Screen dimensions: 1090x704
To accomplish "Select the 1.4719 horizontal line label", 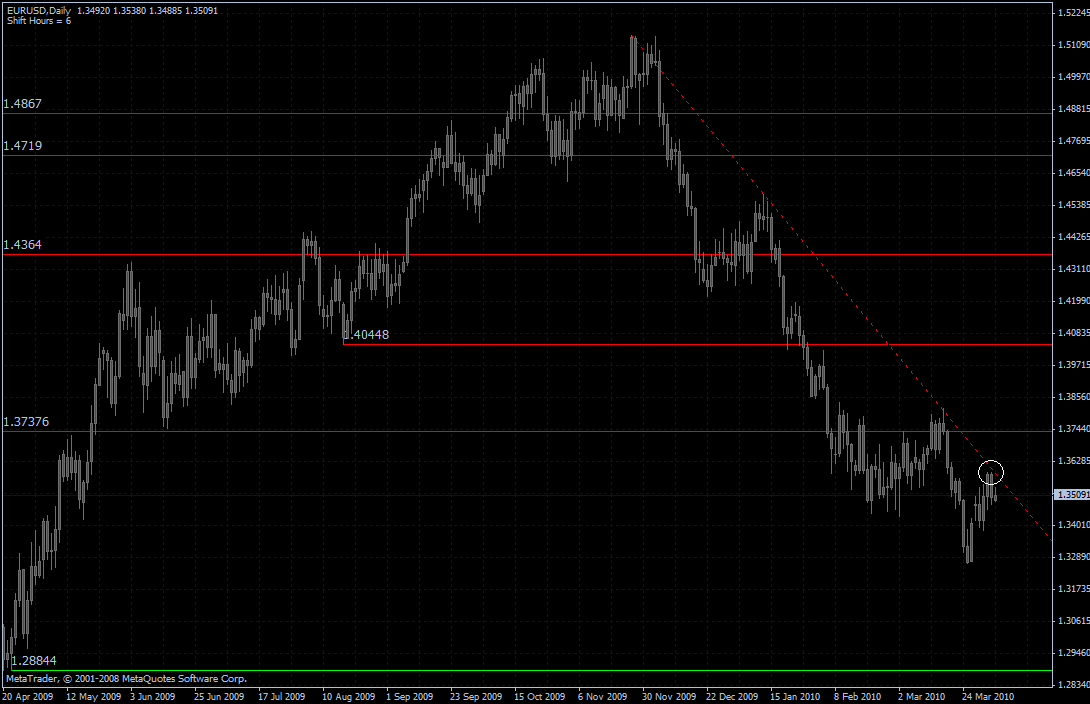I will point(22,145).
